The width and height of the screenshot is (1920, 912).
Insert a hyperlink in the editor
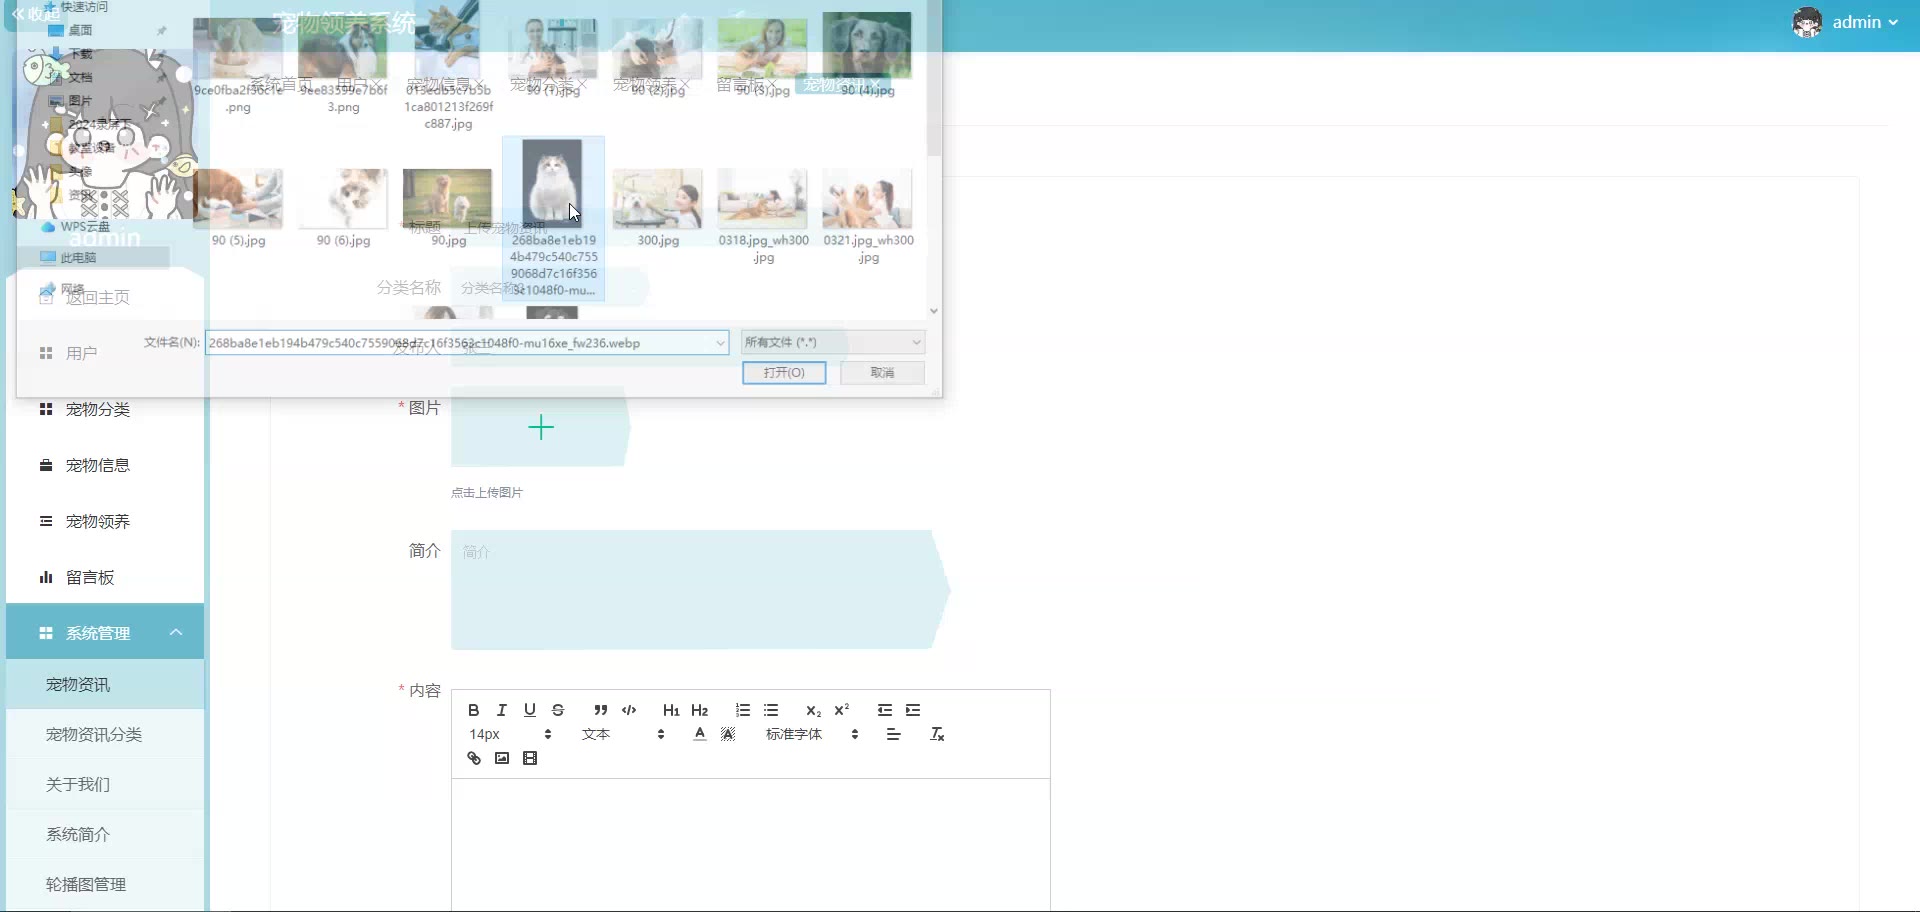tap(474, 758)
